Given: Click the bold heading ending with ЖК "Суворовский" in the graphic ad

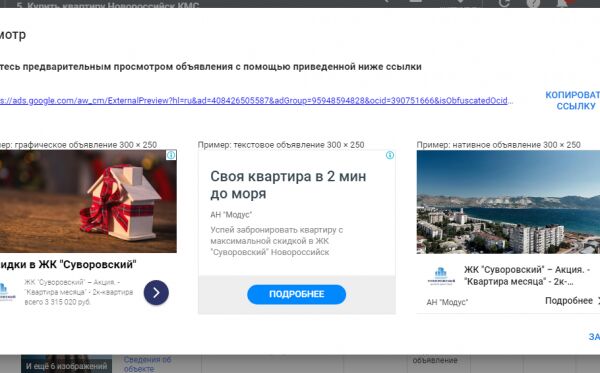Looking at the screenshot, I should click(68, 264).
